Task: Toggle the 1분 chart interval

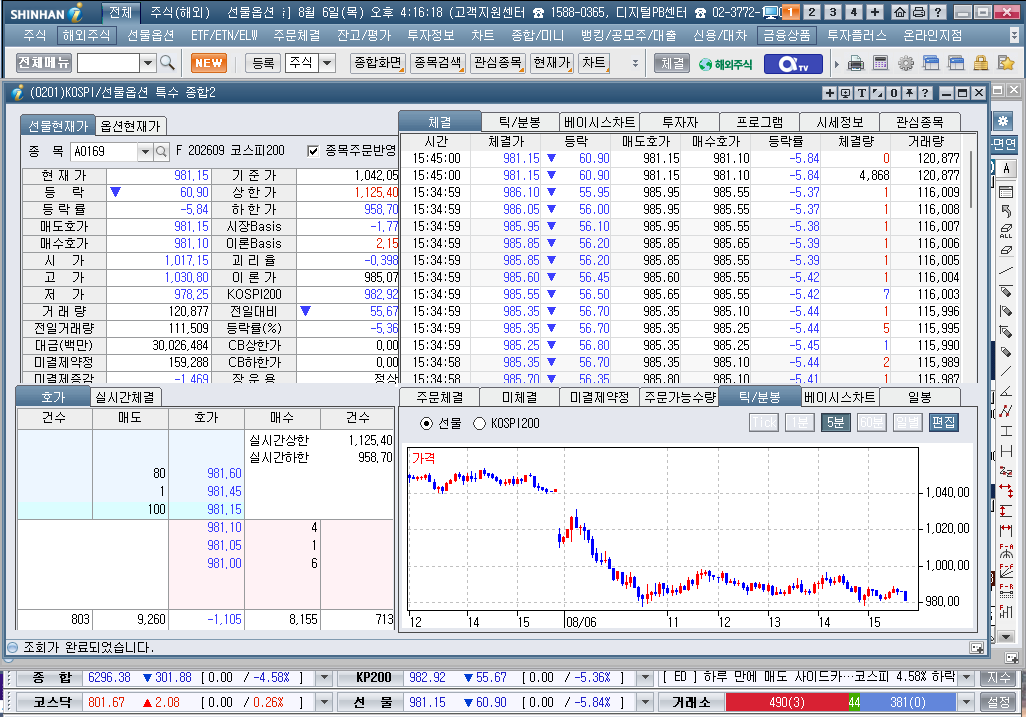Action: 799,423
